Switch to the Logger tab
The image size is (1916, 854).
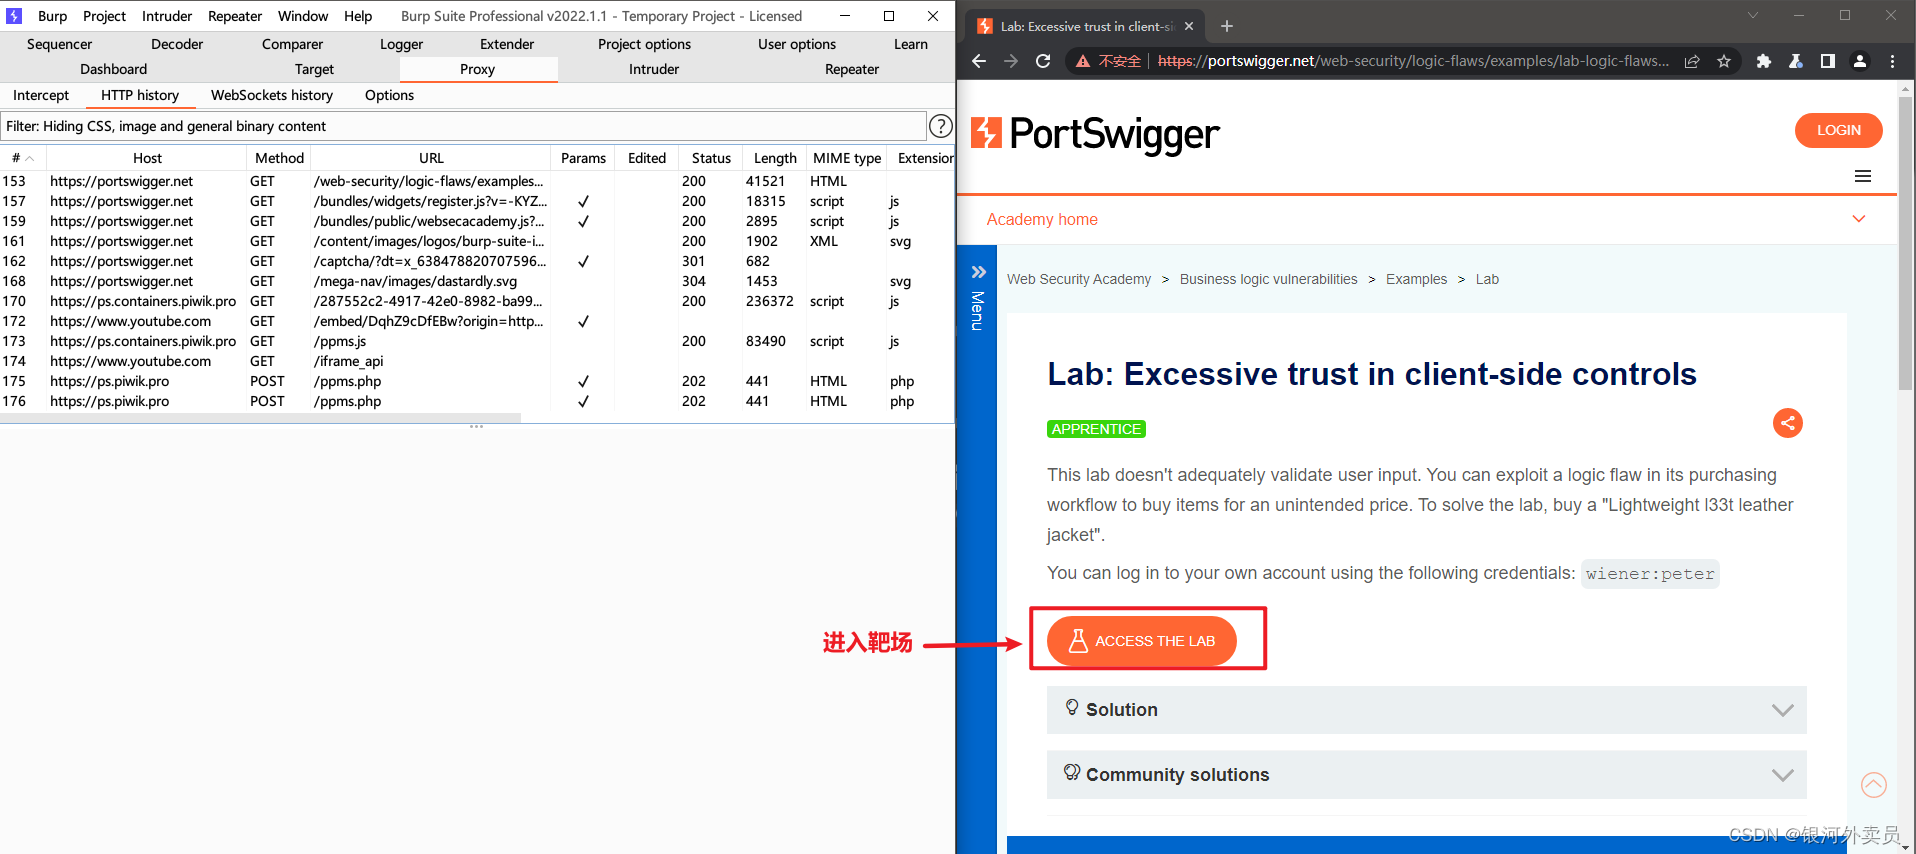point(401,44)
